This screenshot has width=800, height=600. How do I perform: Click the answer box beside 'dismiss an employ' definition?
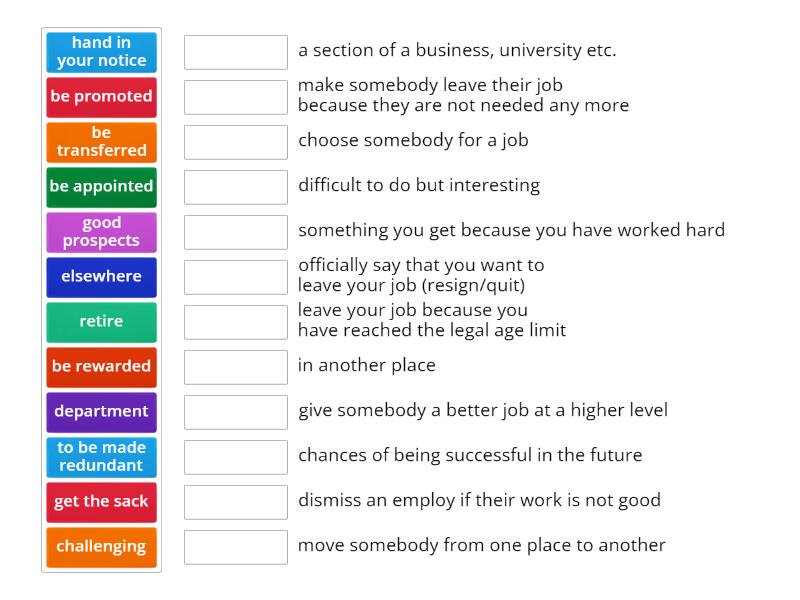click(x=235, y=500)
